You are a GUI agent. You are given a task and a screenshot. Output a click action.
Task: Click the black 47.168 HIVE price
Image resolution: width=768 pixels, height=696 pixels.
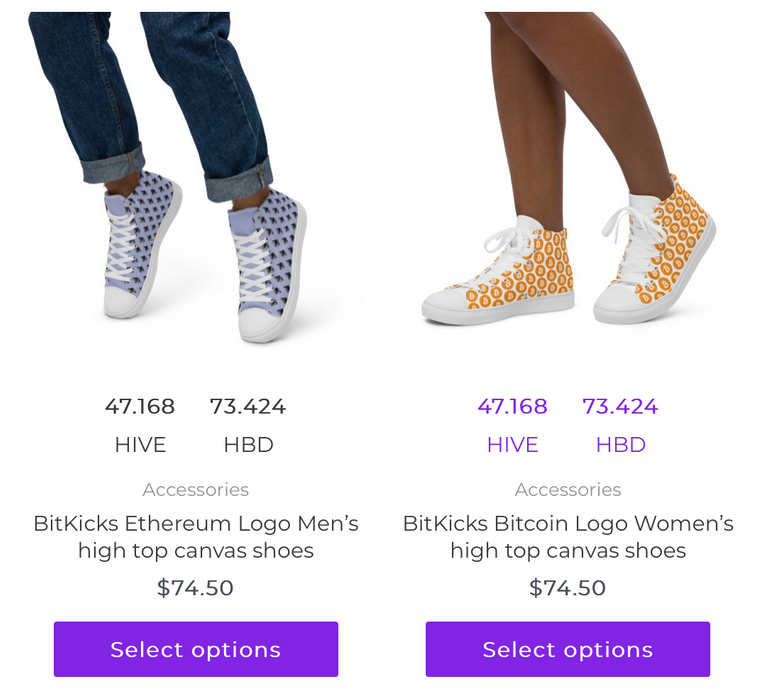[x=140, y=407]
